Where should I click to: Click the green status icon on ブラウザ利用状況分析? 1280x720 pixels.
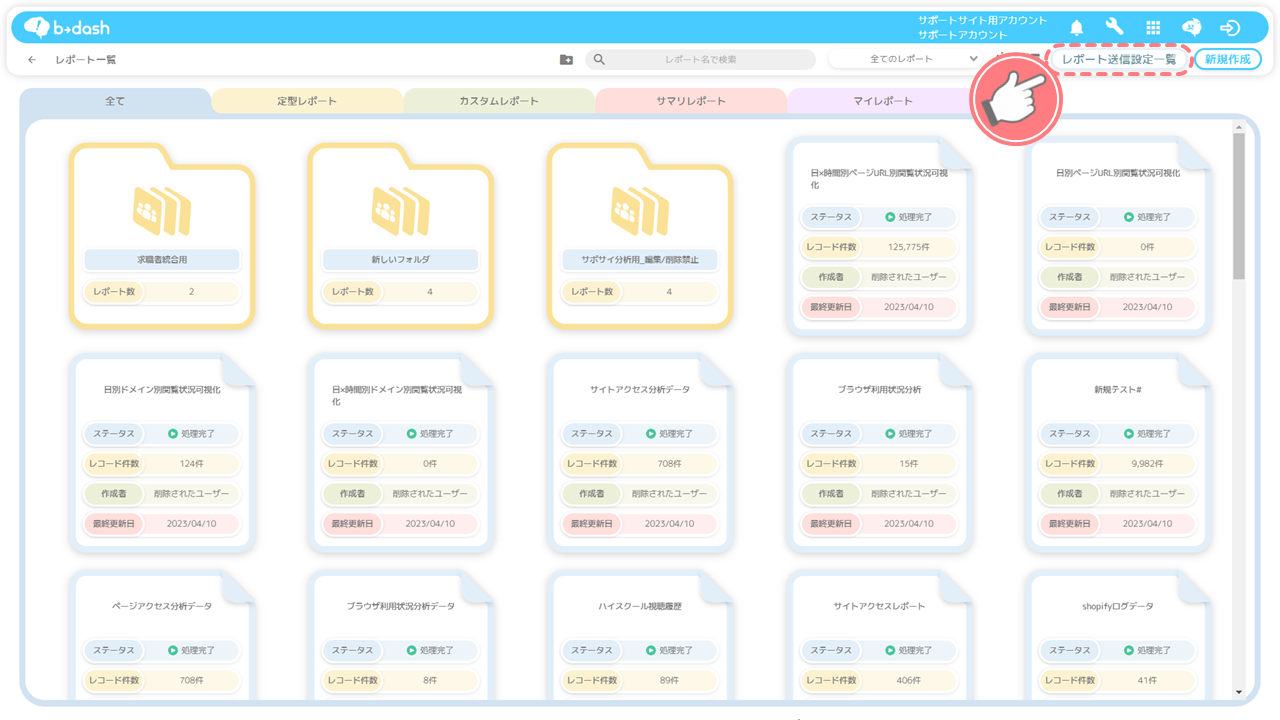890,434
